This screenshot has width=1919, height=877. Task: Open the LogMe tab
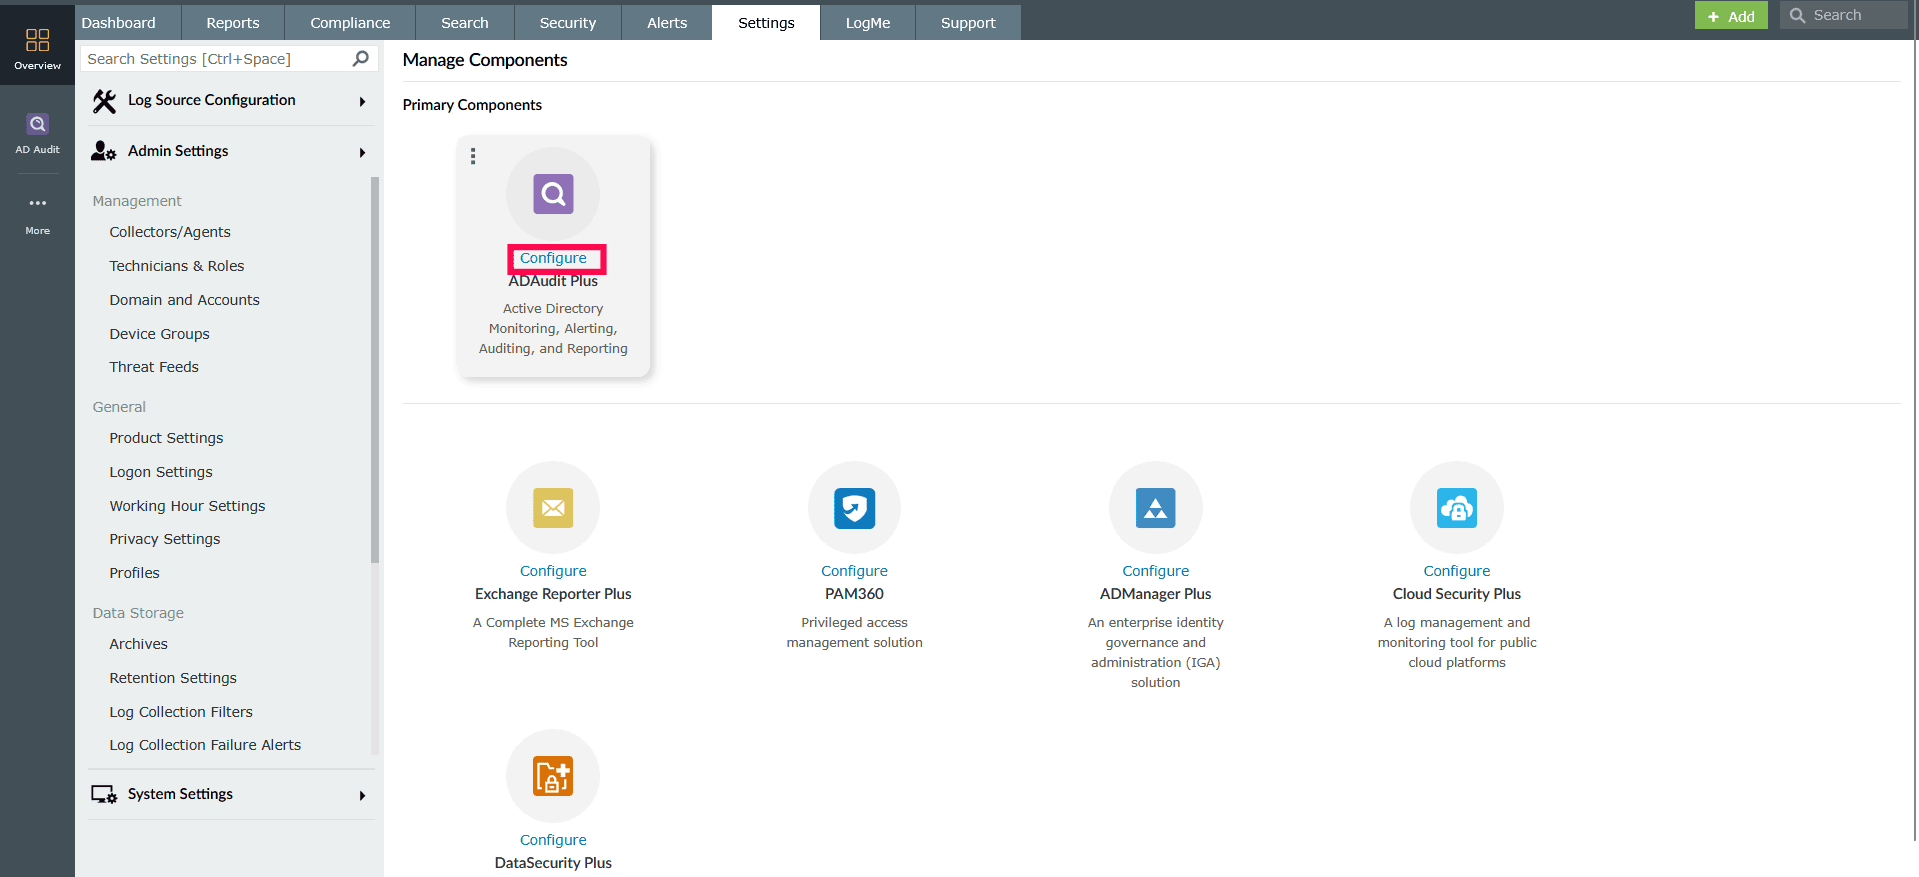(868, 23)
